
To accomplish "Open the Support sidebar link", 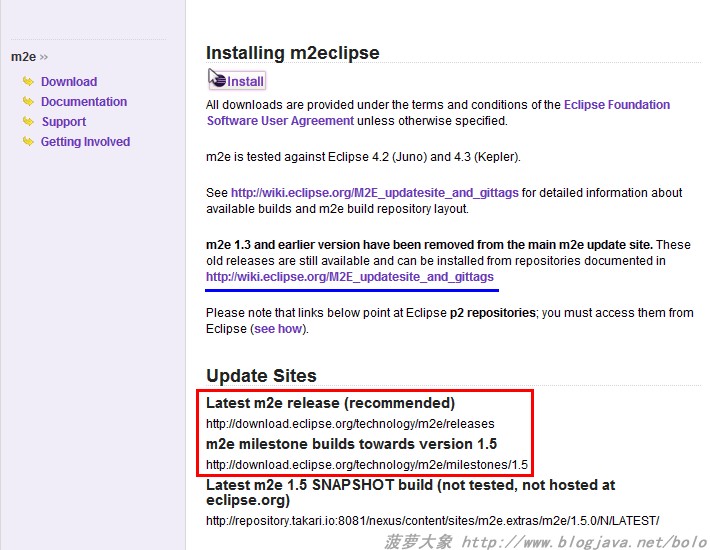I will tap(63, 121).
